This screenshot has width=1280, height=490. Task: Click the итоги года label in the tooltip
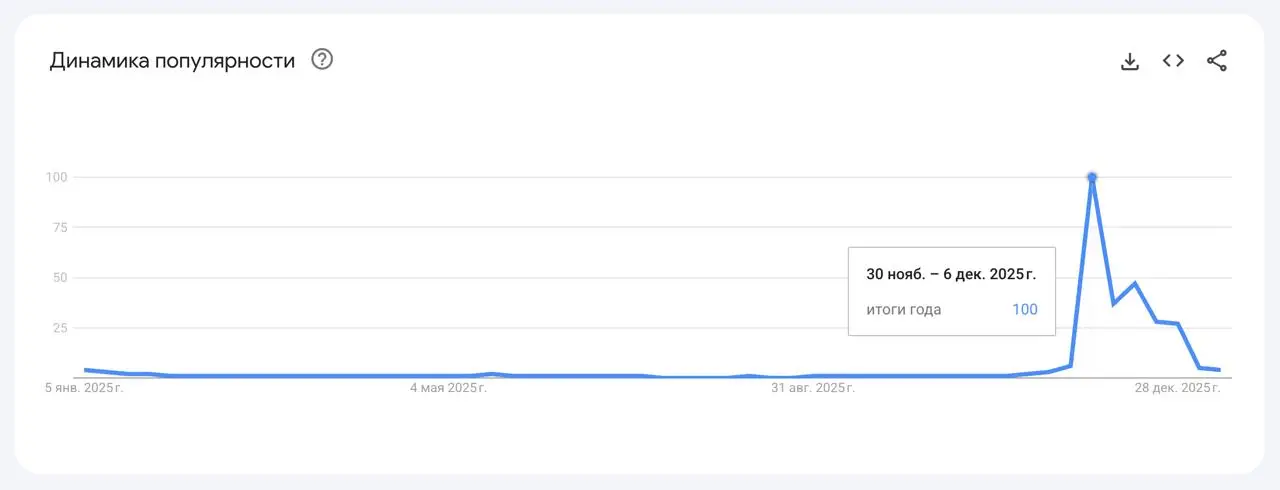[x=904, y=309]
